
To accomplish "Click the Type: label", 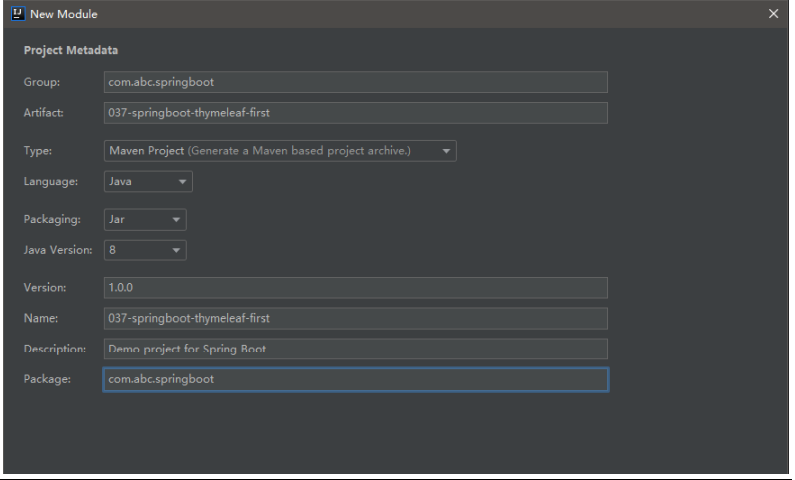I will point(38,151).
